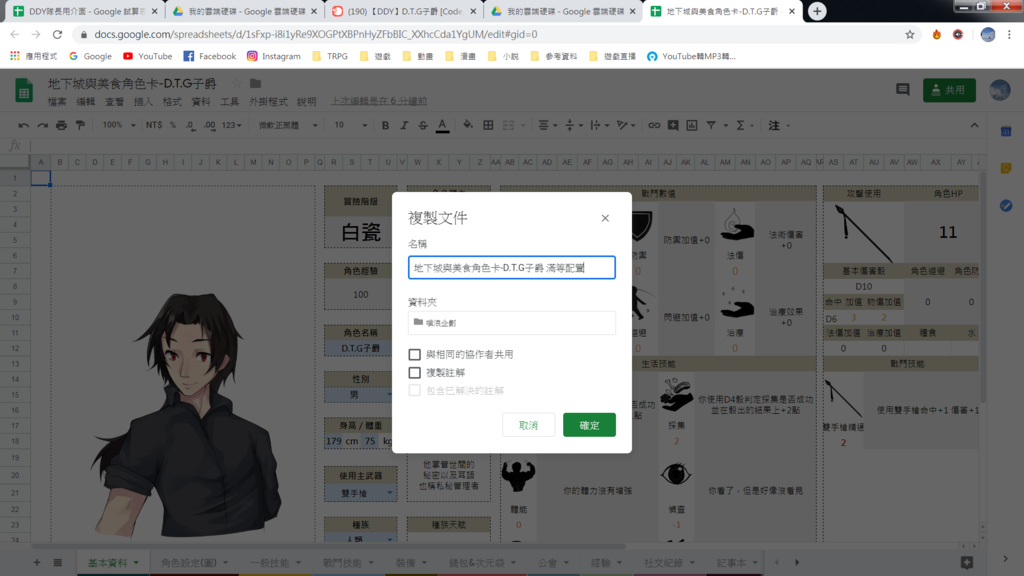Viewport: 1024px width, 576px height.
Task: Apply percent format from toolbar
Action: [x=173, y=125]
